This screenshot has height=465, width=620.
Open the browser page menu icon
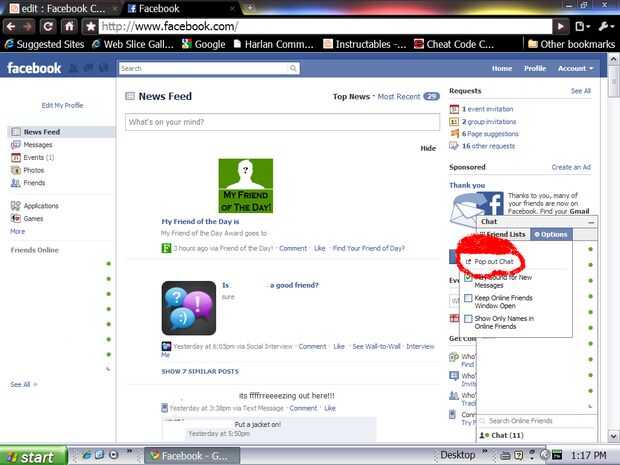pos(582,26)
